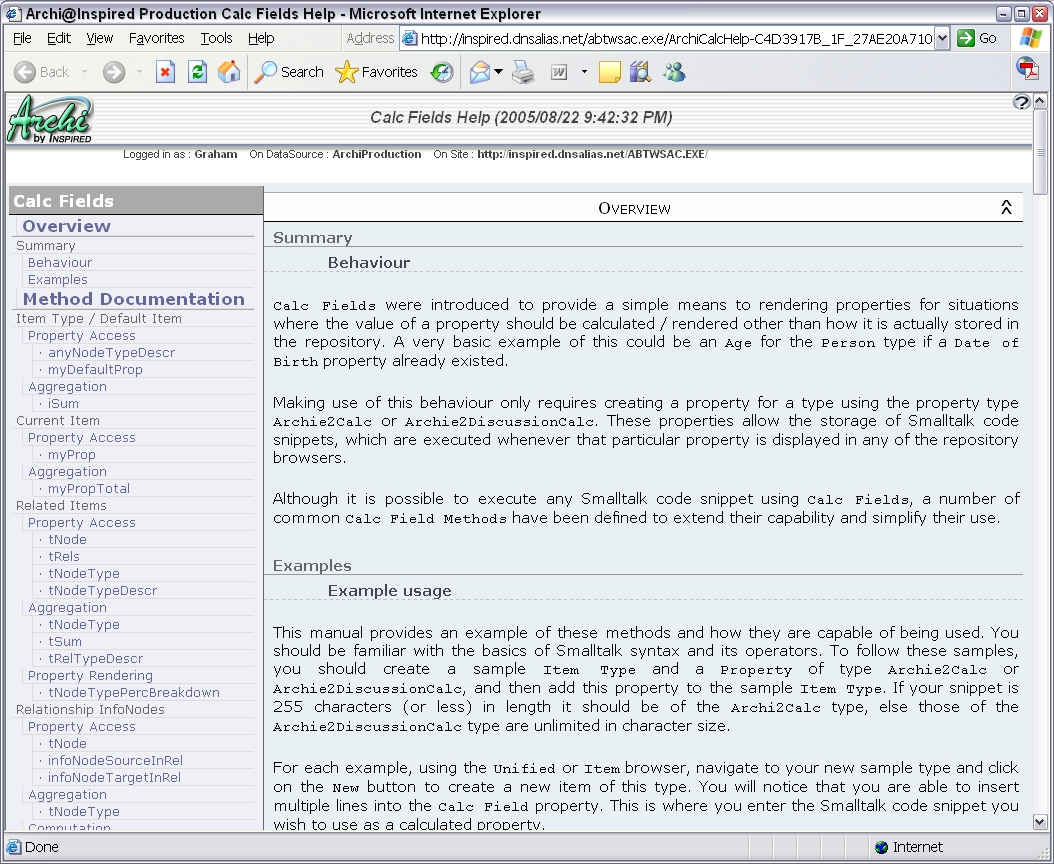Click the Archi by Inspired logo

click(50, 120)
